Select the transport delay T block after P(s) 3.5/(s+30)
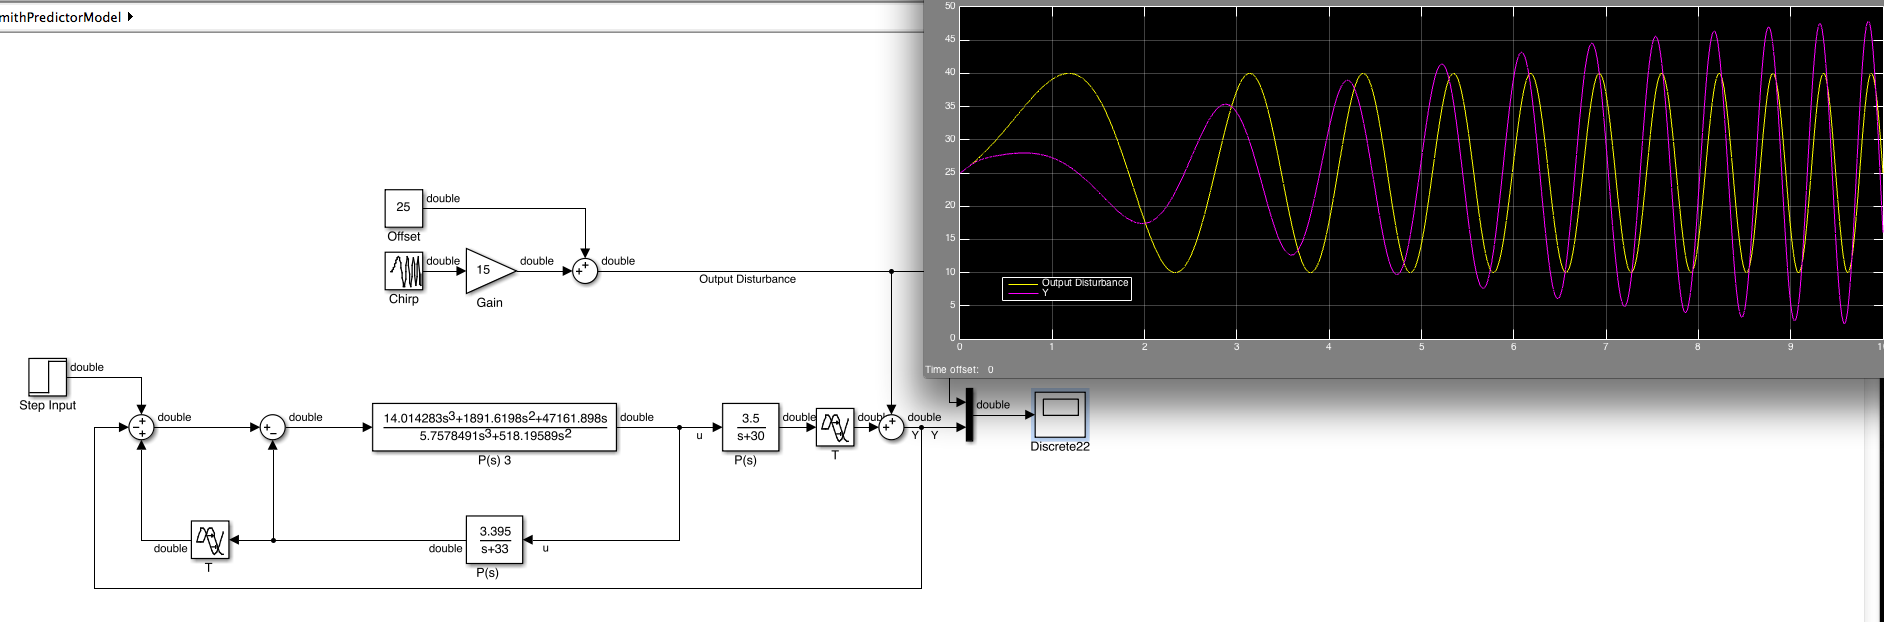 tap(835, 428)
